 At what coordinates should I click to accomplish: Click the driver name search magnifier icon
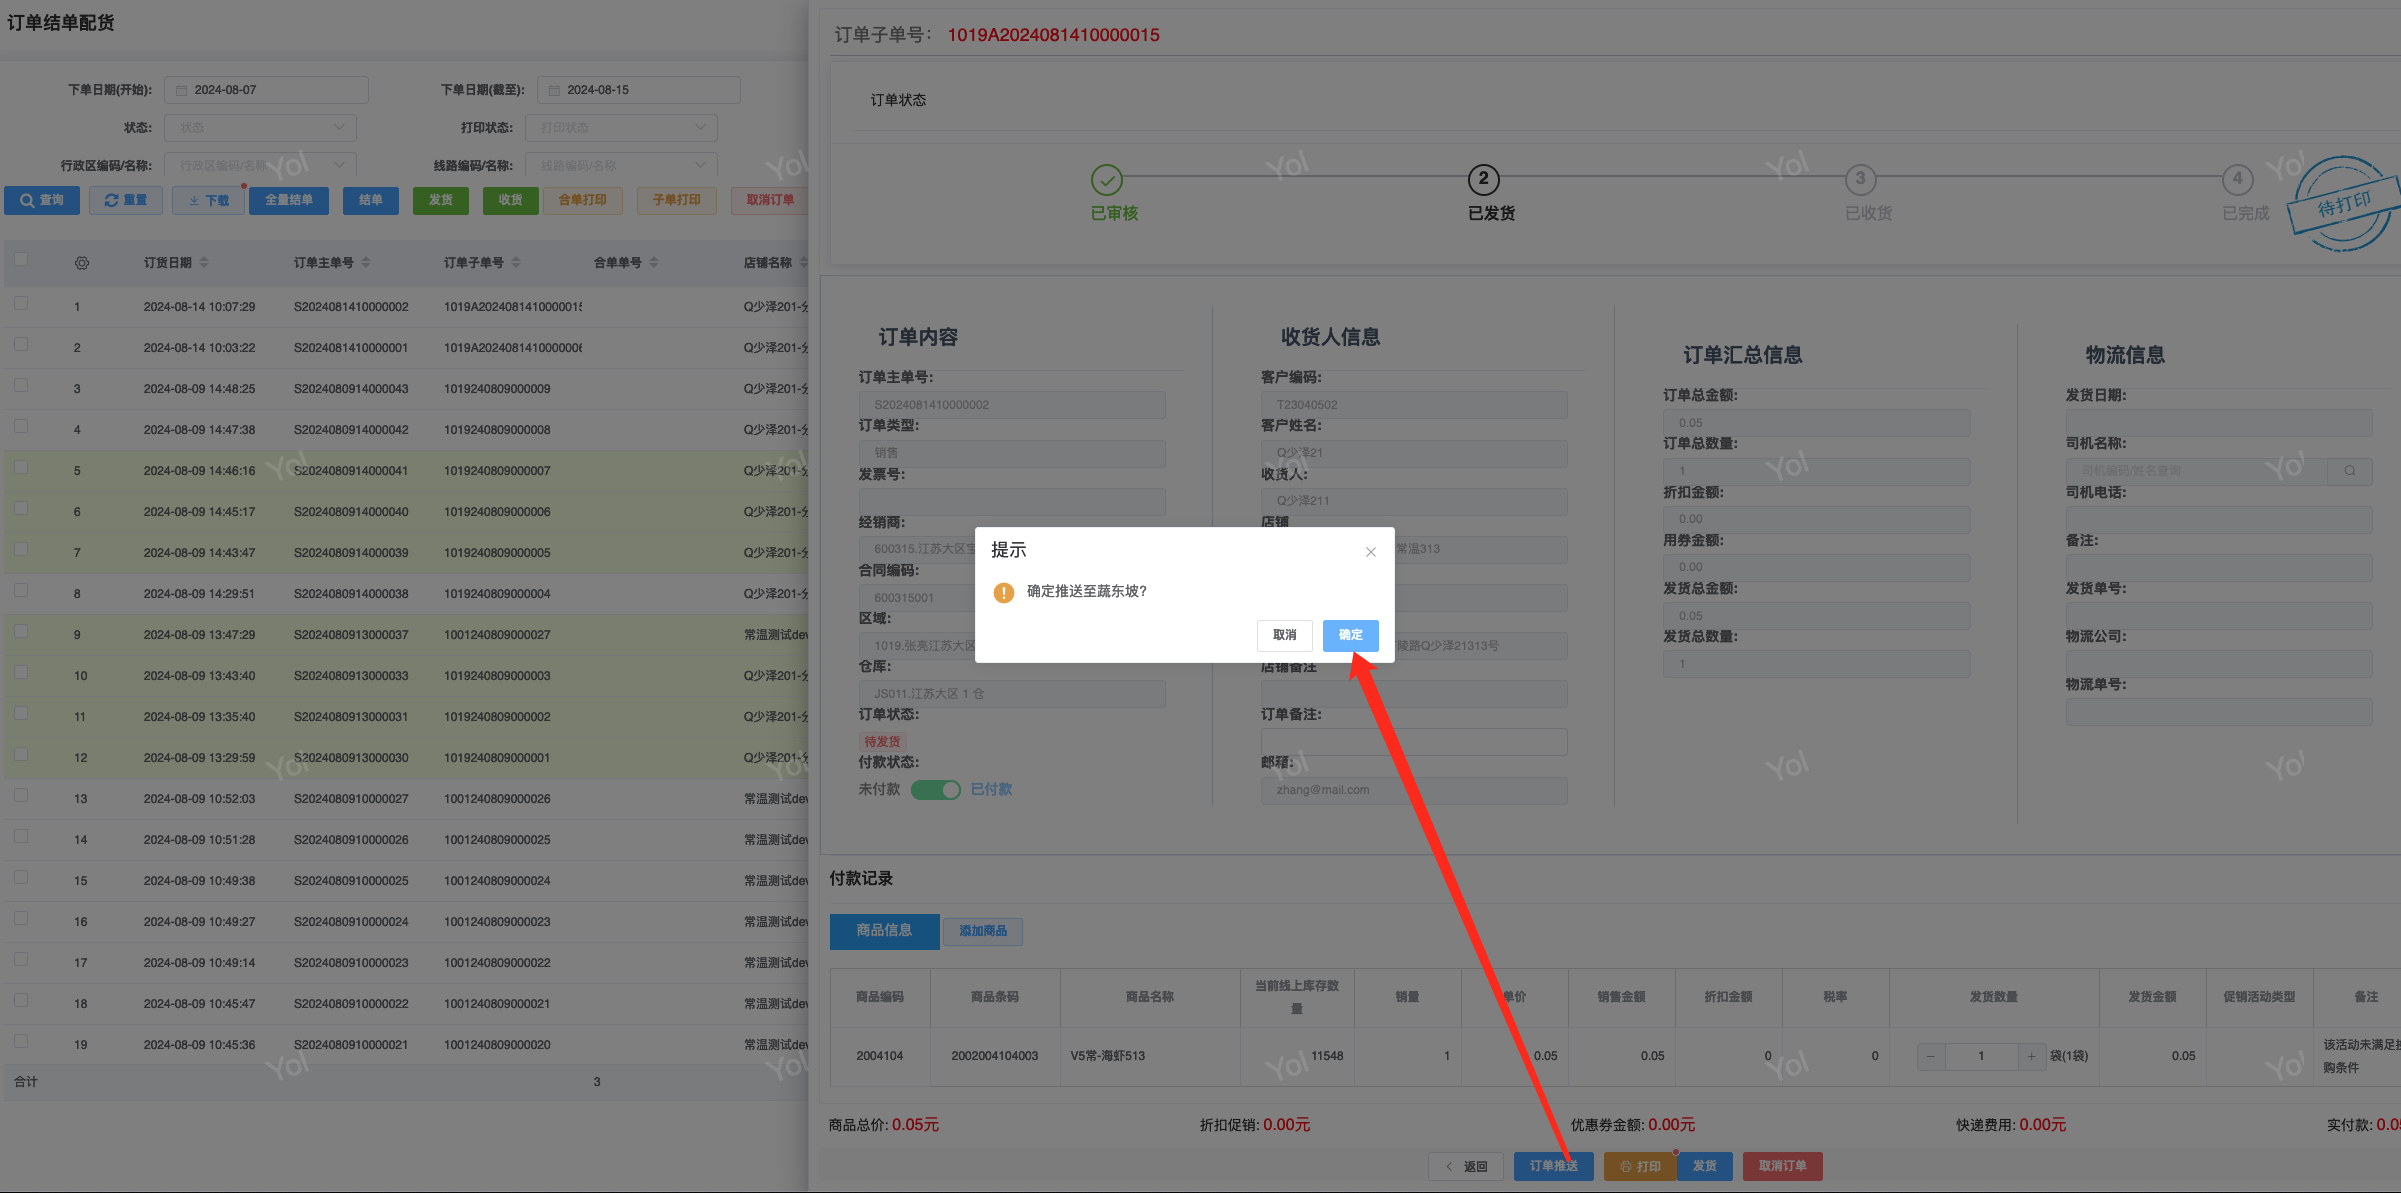click(x=2349, y=471)
